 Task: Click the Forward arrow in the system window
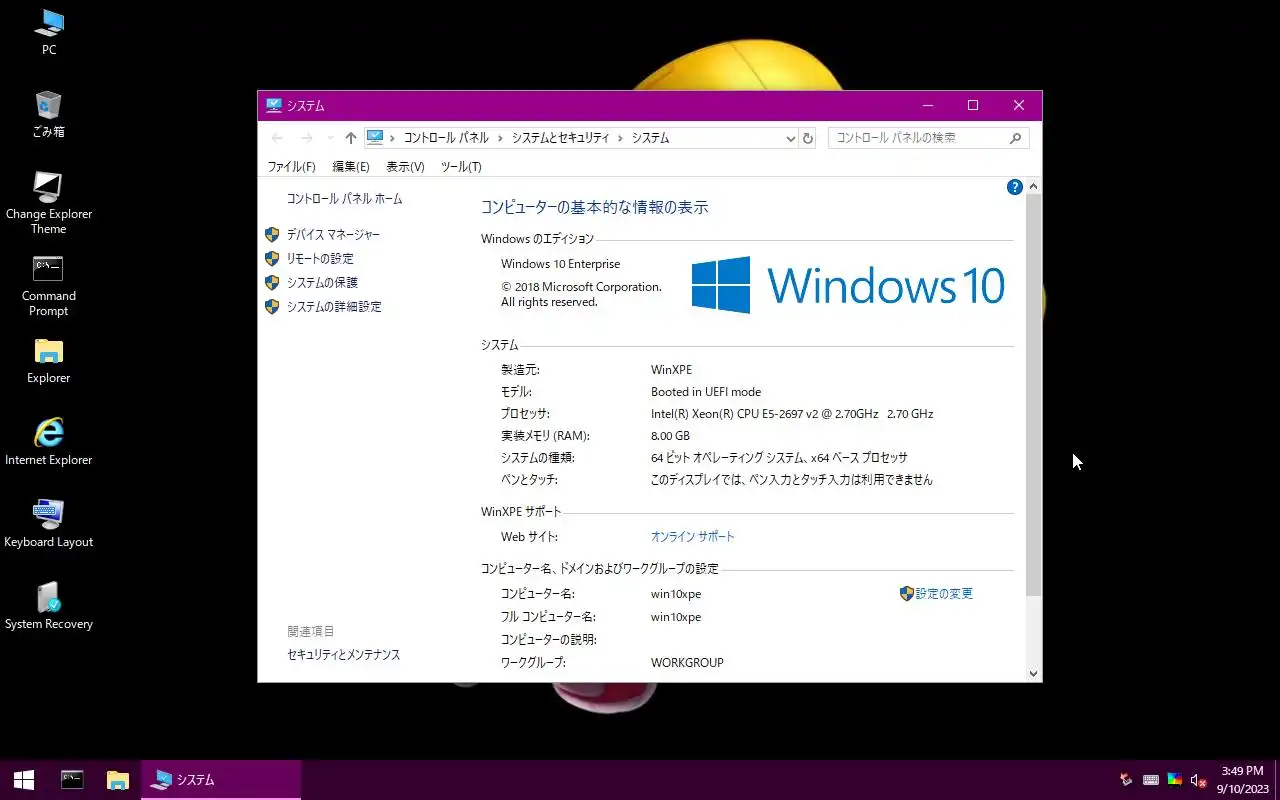tap(307, 138)
